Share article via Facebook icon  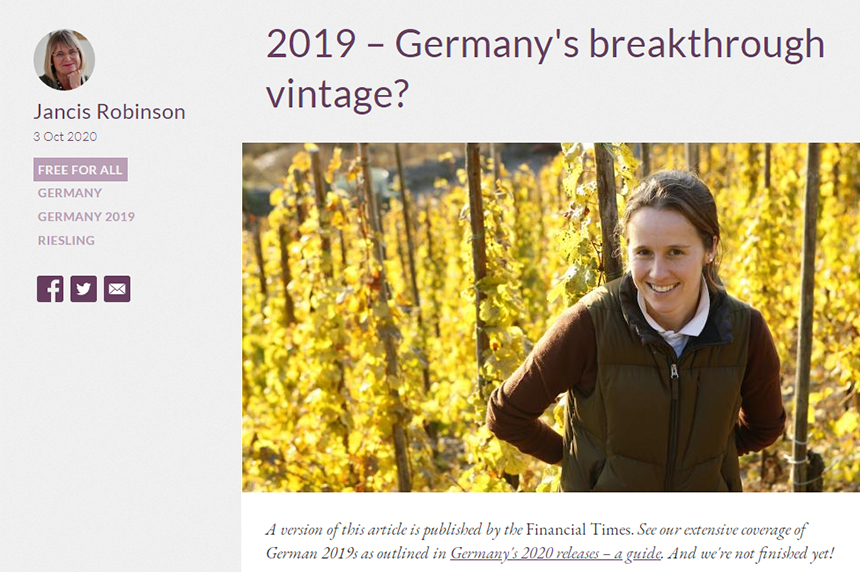(50, 289)
